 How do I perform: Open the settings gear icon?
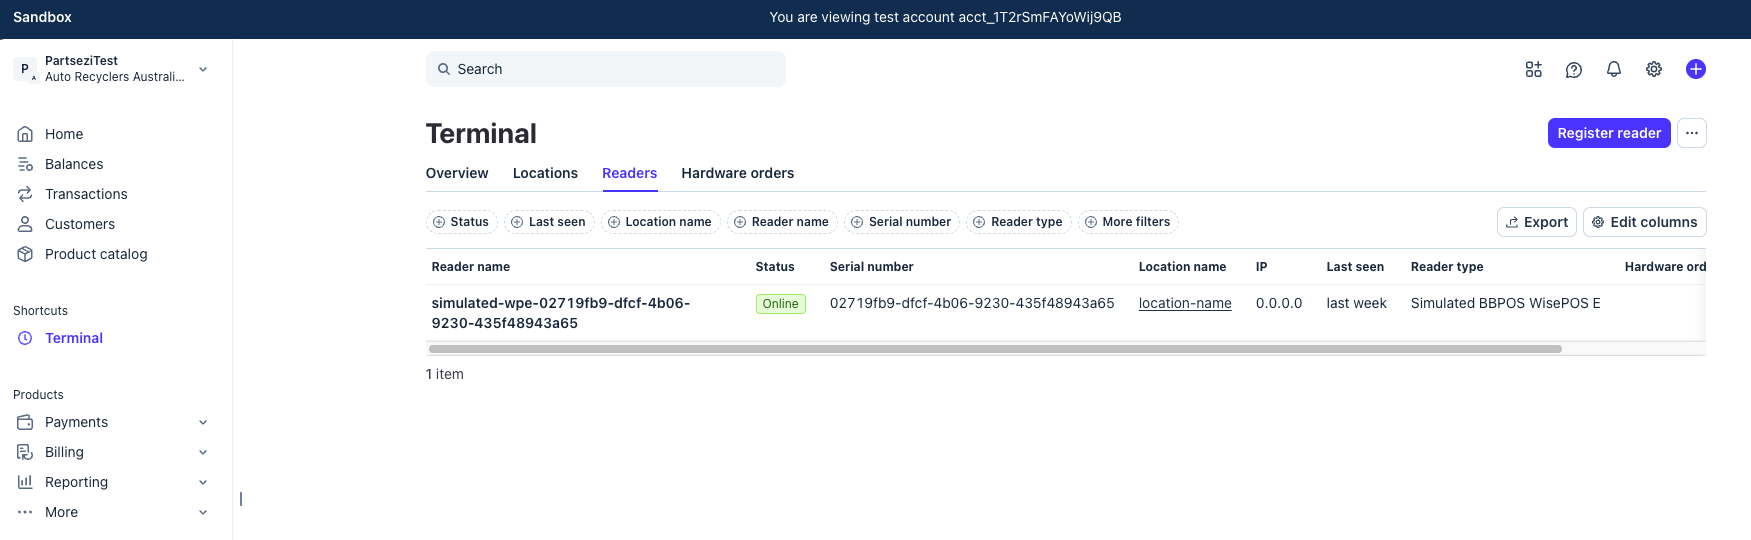1653,69
